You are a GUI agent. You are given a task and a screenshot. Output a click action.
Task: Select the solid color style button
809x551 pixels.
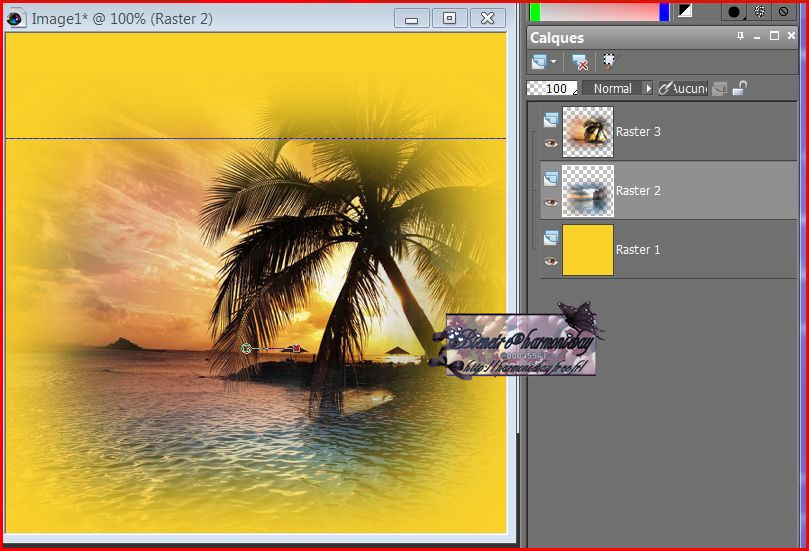coord(734,11)
